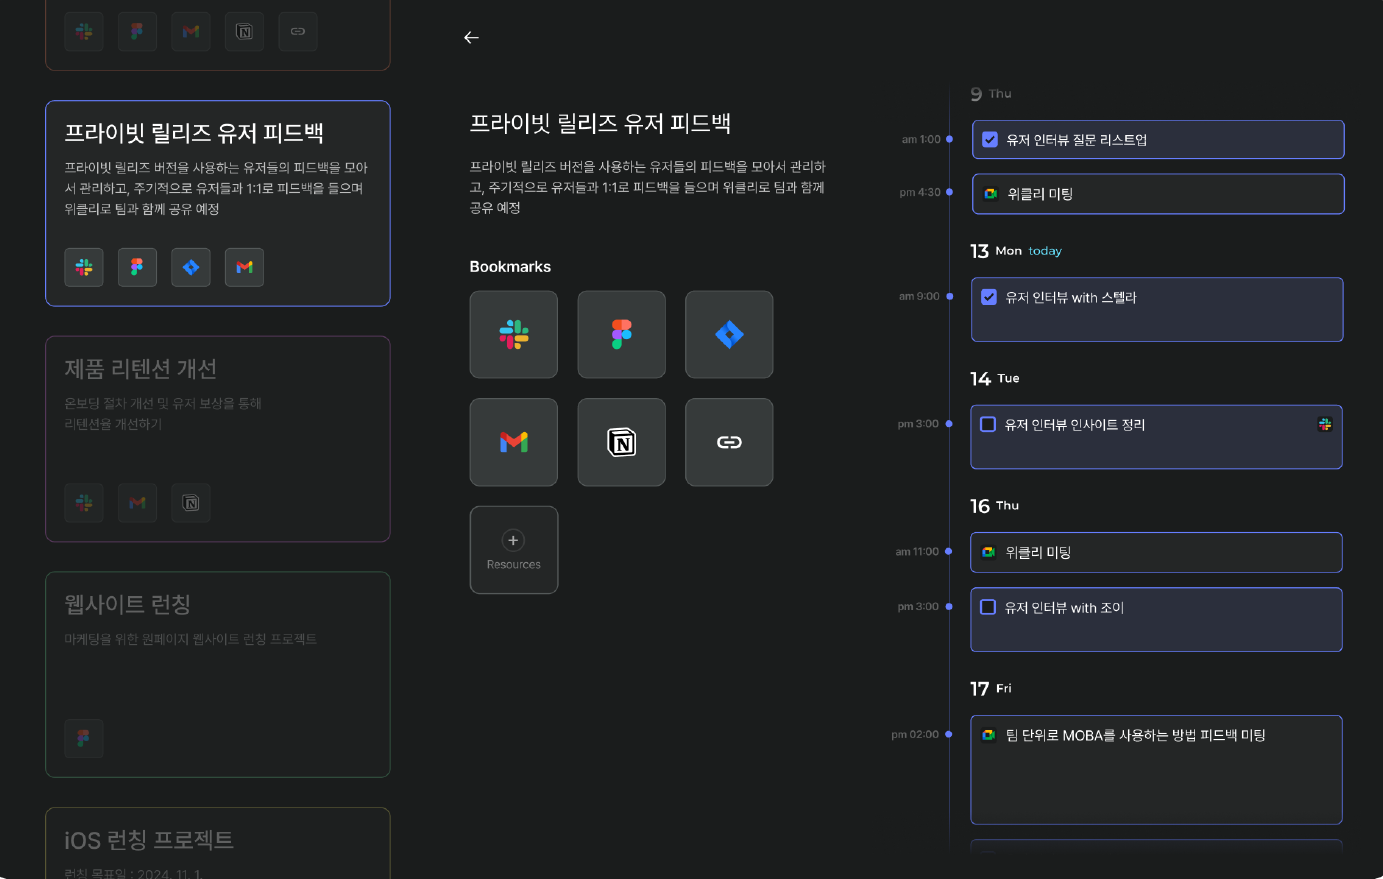Check 유저 인터뷰 인사이트 정리 checkbox
The width and height of the screenshot is (1383, 879).
click(988, 424)
